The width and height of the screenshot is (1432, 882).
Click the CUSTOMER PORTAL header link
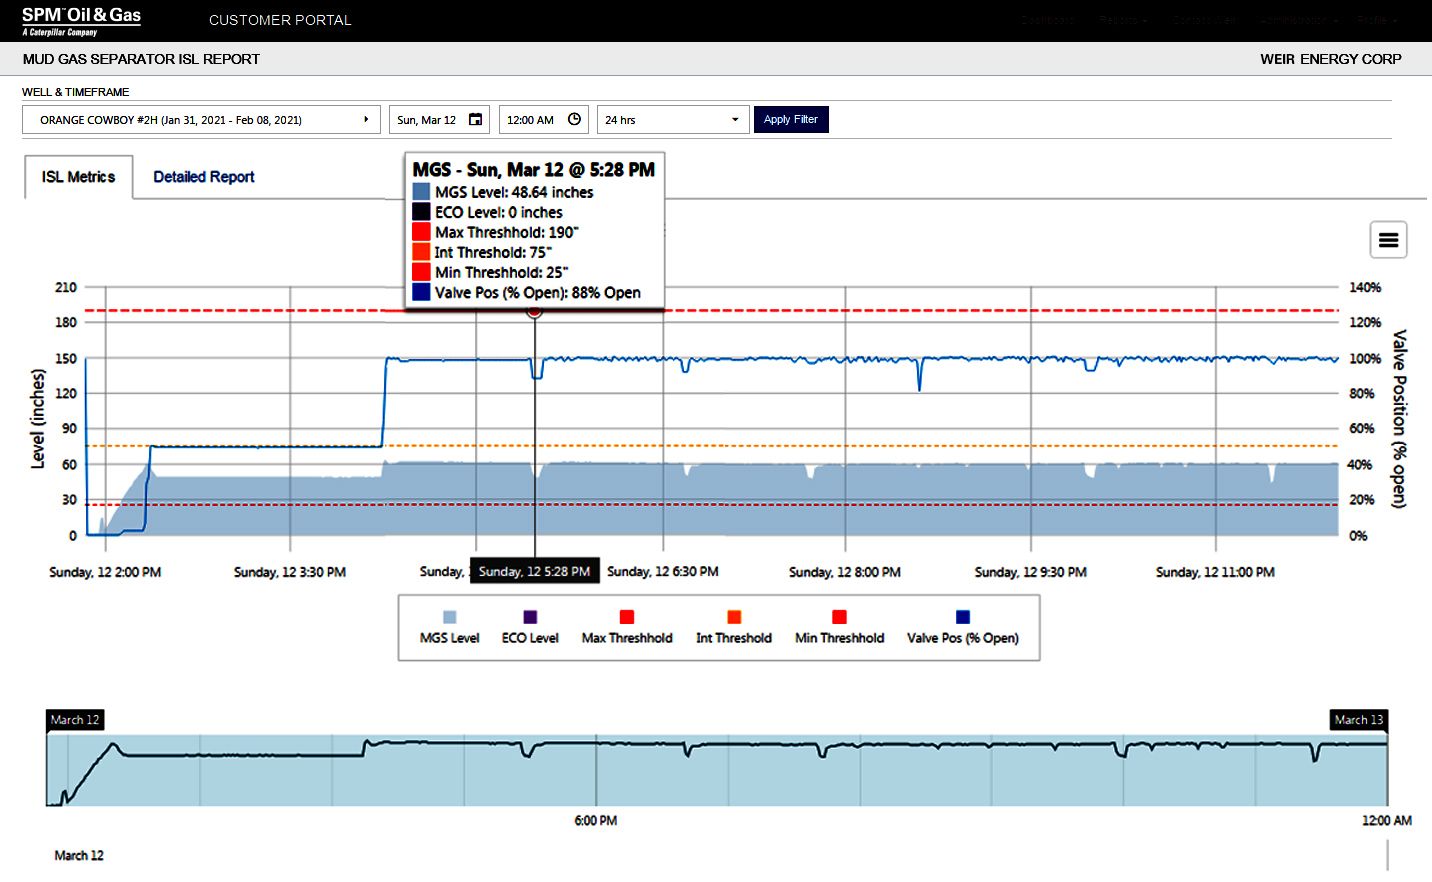(280, 20)
